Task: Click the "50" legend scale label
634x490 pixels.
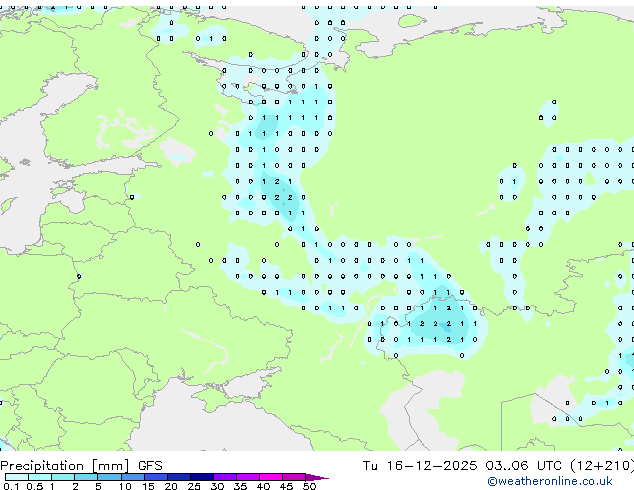Action: coord(309,486)
